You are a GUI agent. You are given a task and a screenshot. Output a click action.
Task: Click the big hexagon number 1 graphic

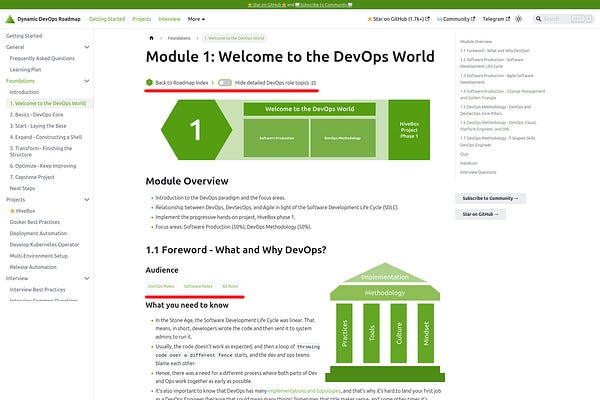click(196, 130)
